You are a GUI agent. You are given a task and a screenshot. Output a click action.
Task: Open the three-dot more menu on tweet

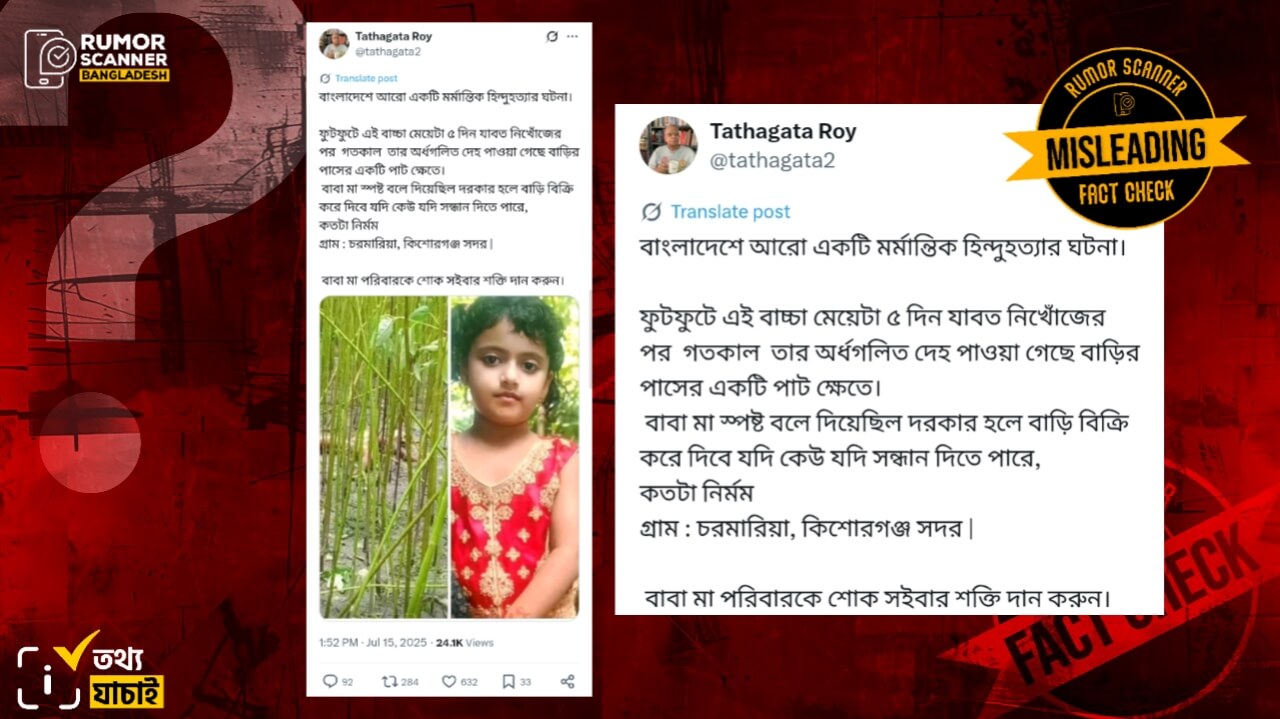572,36
